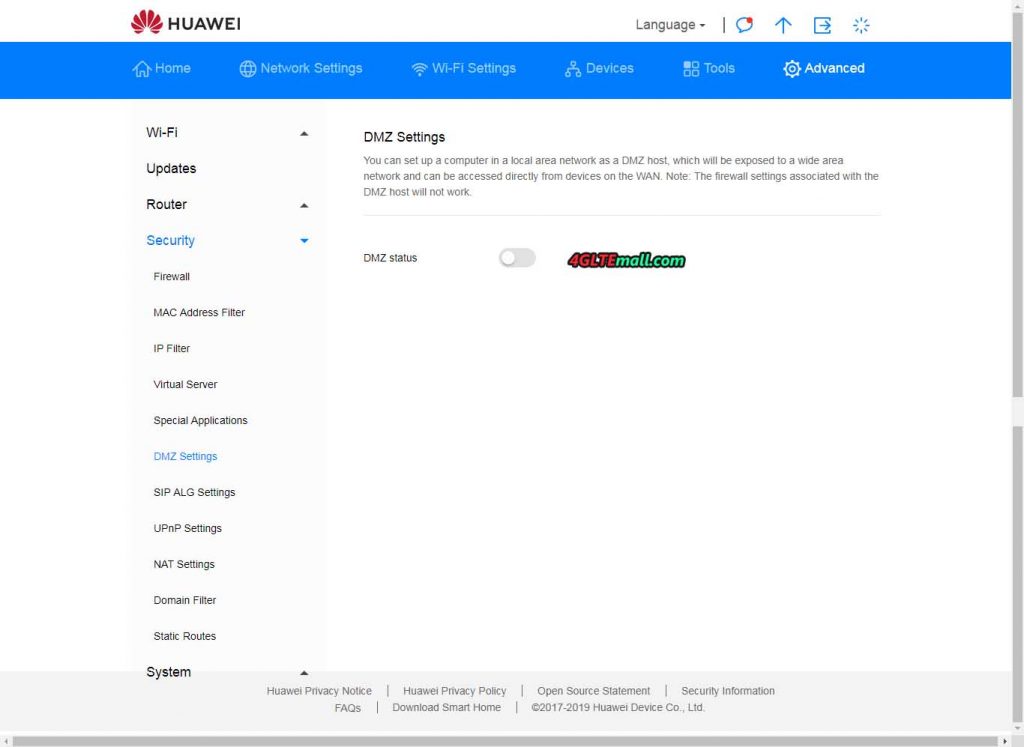Open the Language dropdown
The width and height of the screenshot is (1024, 747).
click(x=668, y=25)
